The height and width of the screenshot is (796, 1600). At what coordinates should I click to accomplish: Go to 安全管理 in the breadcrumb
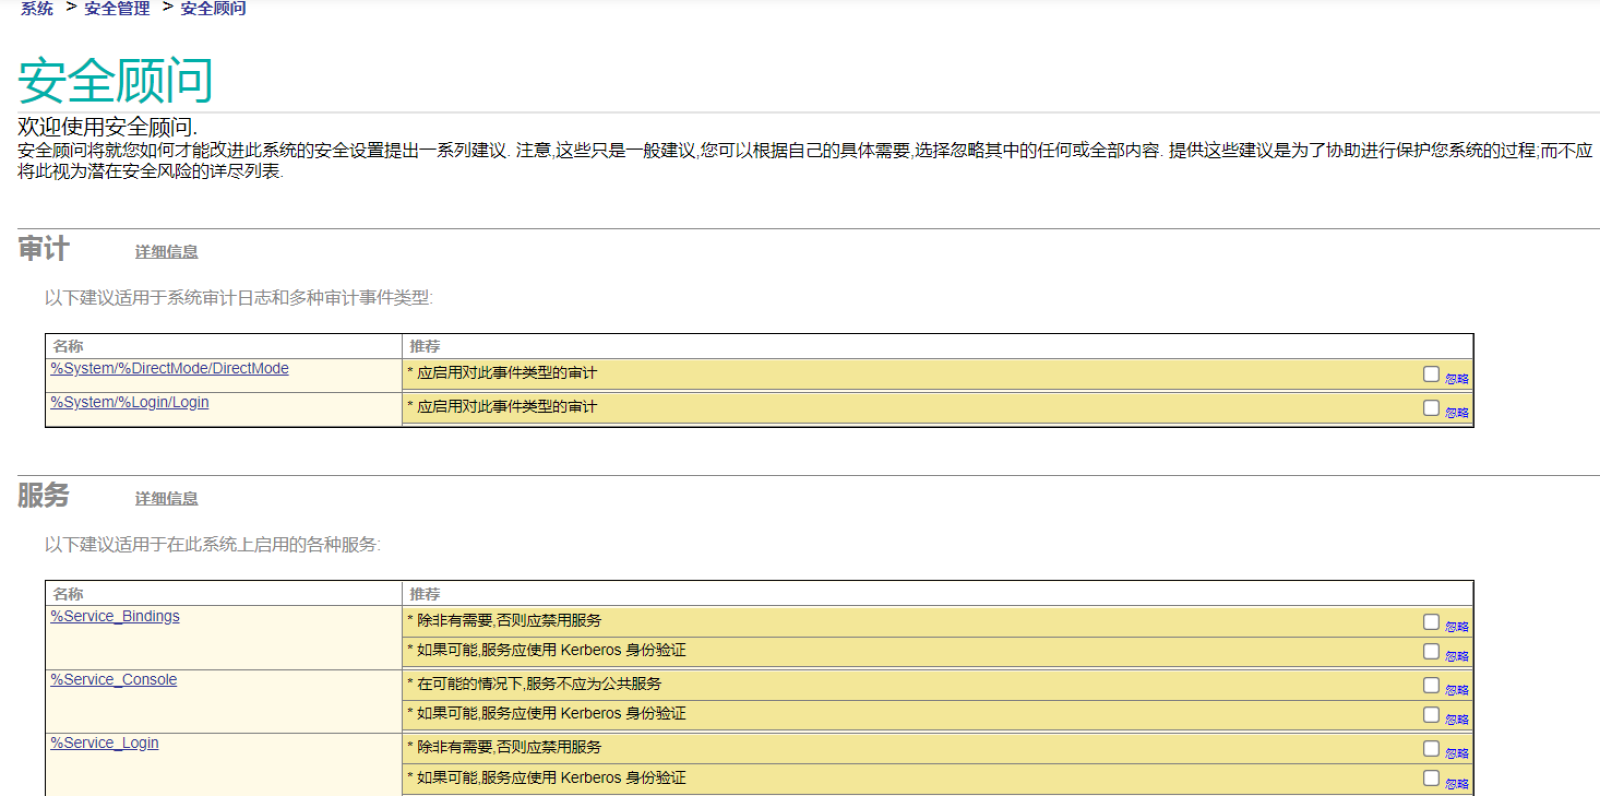point(117,8)
